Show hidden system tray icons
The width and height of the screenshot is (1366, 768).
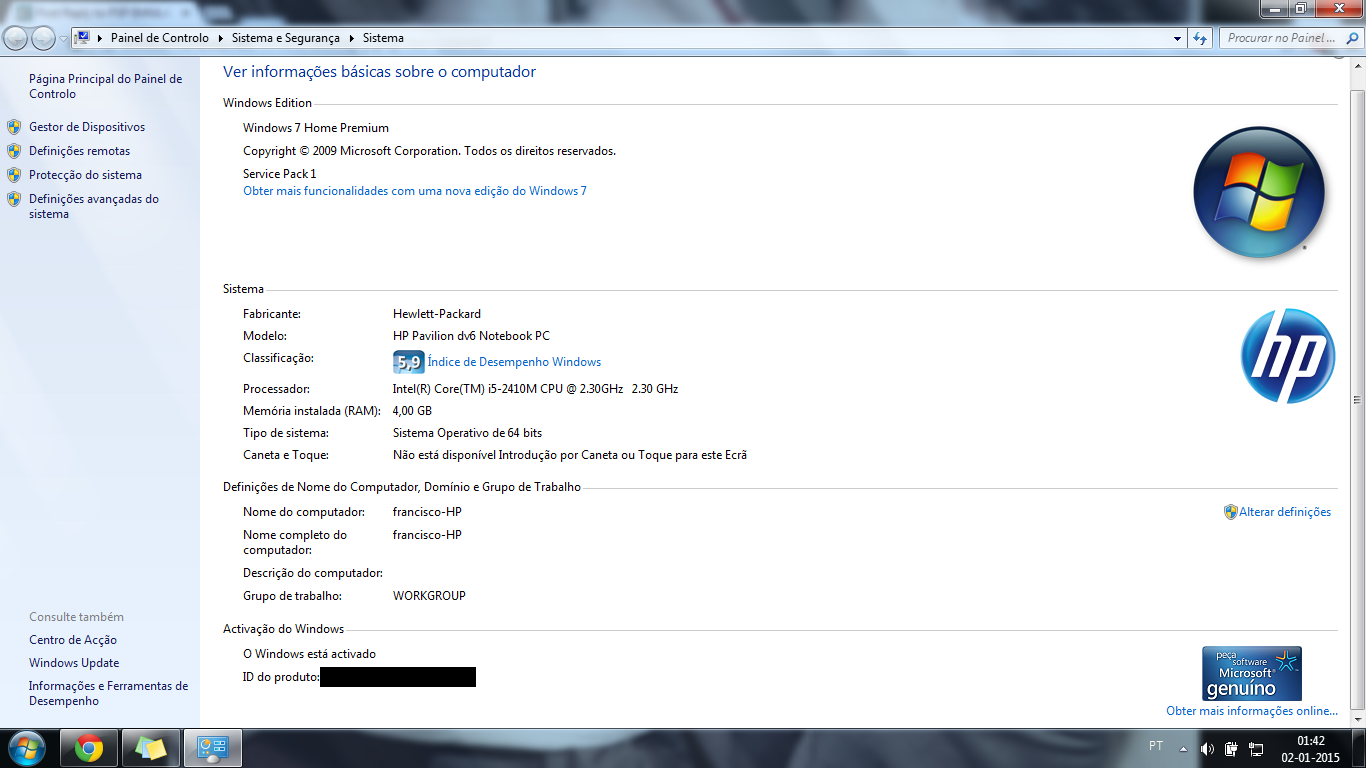click(x=1183, y=749)
